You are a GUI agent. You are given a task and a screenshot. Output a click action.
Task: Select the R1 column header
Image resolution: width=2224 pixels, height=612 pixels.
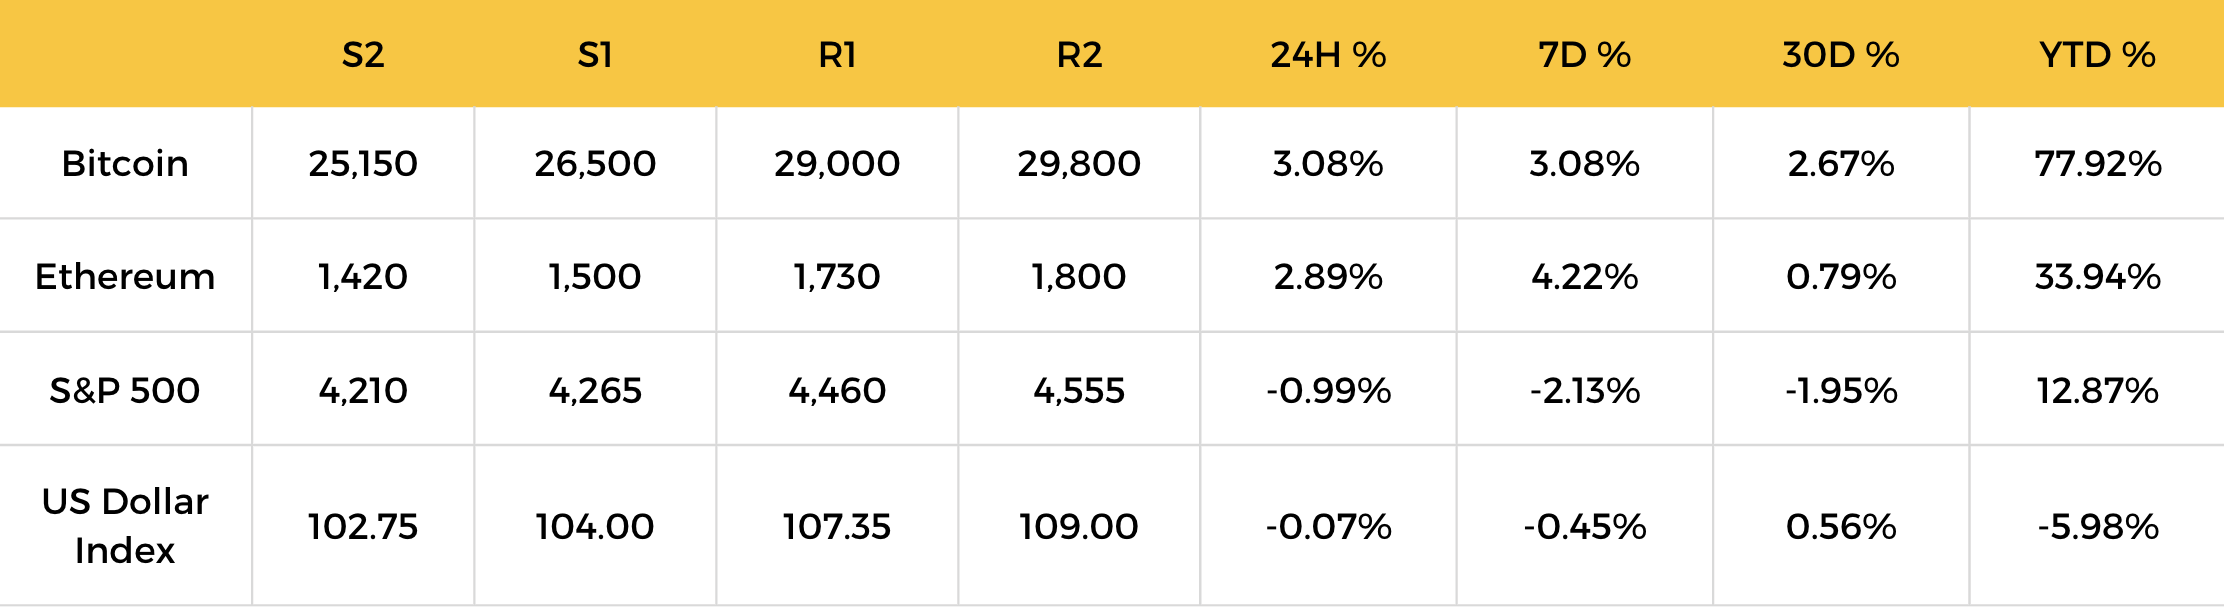[x=837, y=55]
